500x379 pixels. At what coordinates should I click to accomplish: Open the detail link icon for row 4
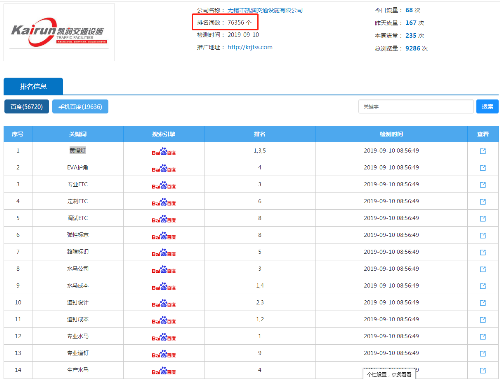click(x=483, y=202)
